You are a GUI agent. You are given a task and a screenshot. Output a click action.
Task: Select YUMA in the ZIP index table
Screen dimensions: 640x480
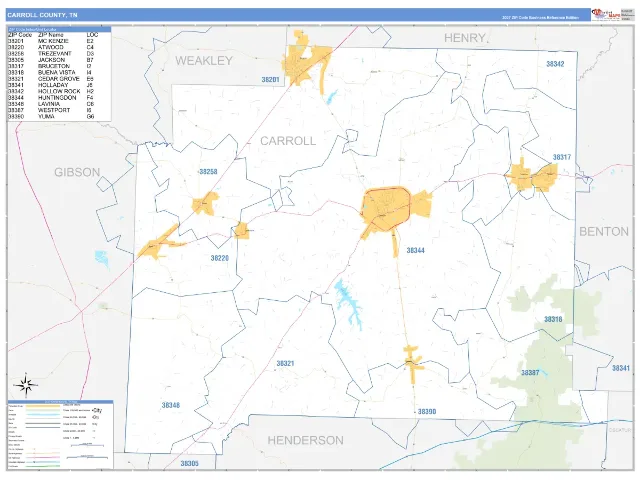tap(46, 116)
